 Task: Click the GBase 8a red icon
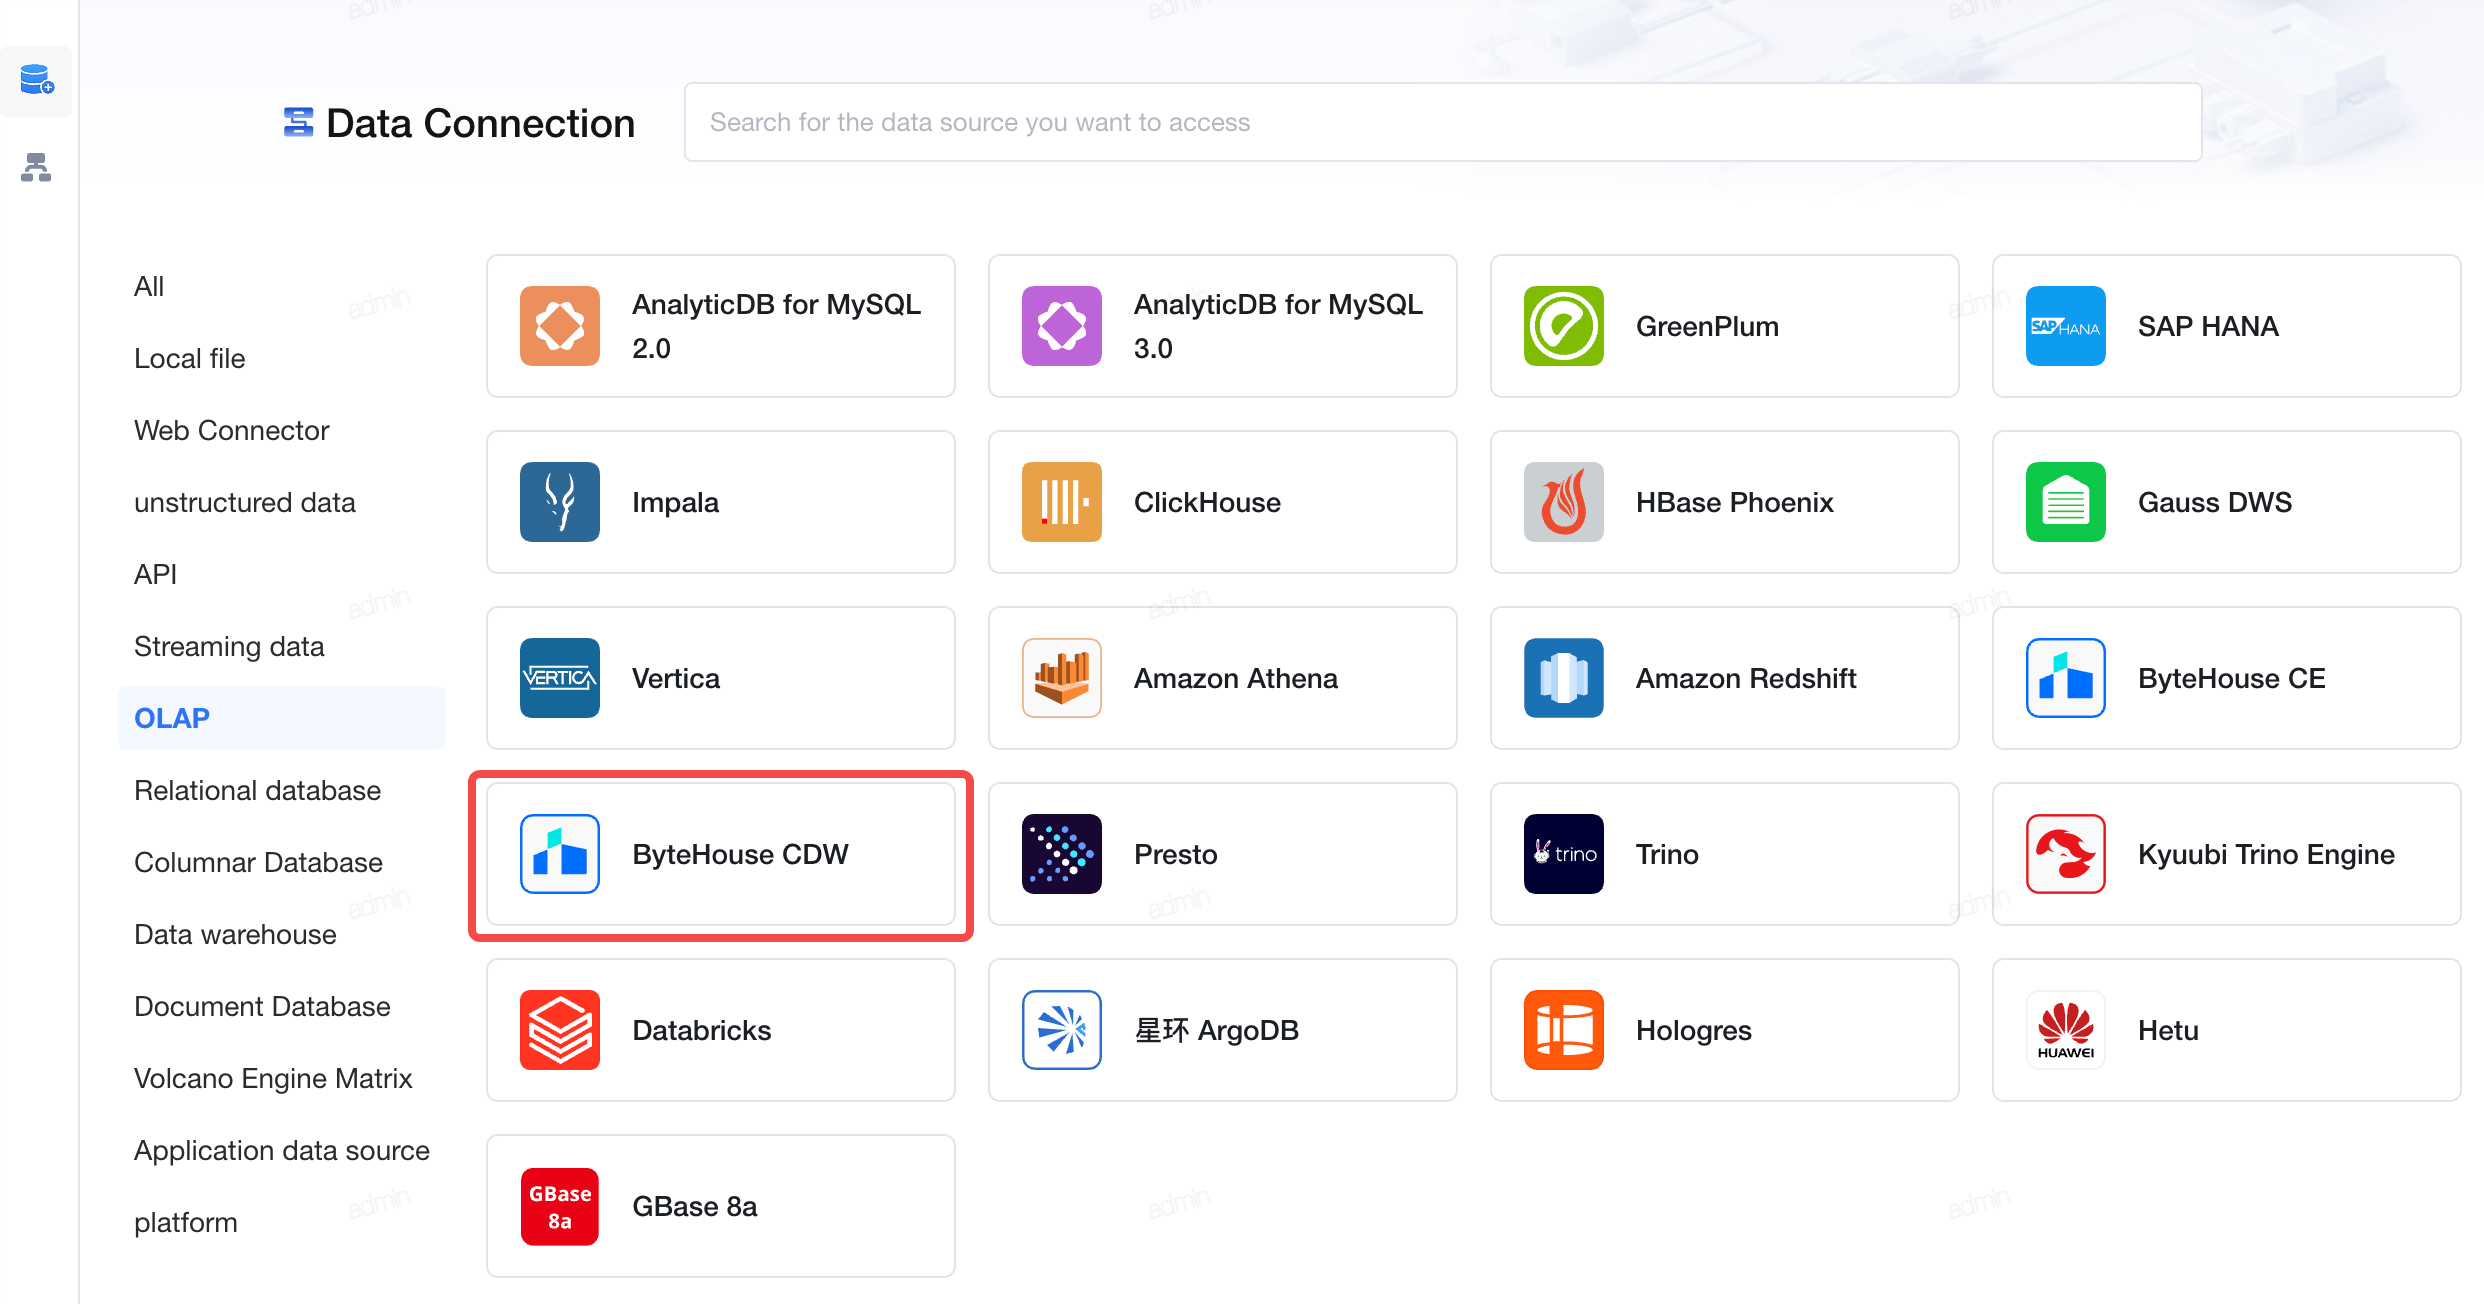point(559,1206)
